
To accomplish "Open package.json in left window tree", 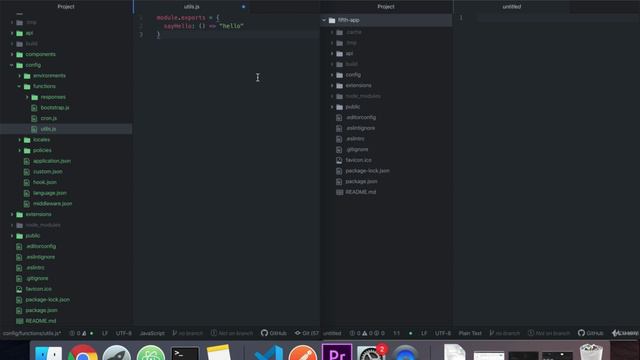I will click(41, 310).
